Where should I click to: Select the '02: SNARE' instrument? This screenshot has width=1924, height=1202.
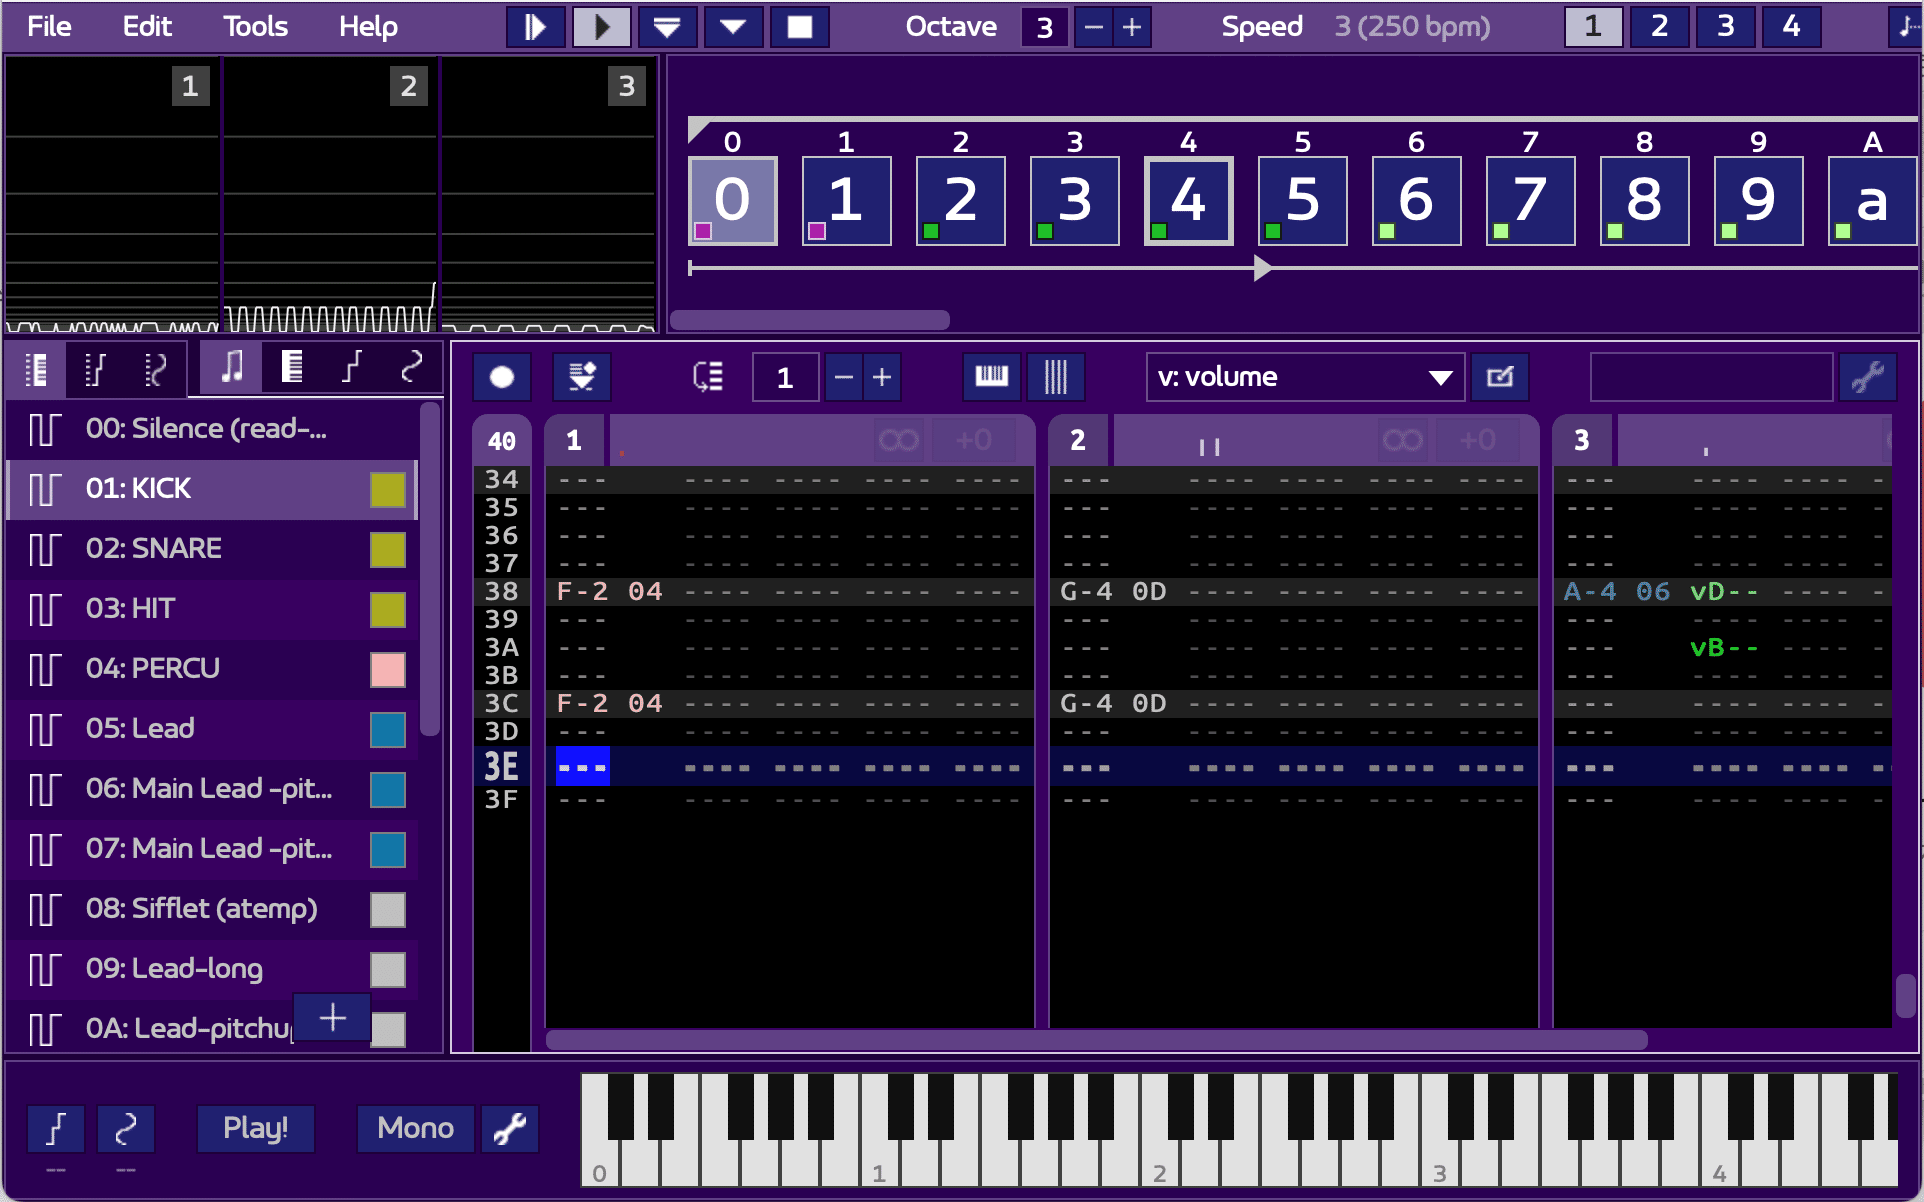pyautogui.click(x=212, y=549)
